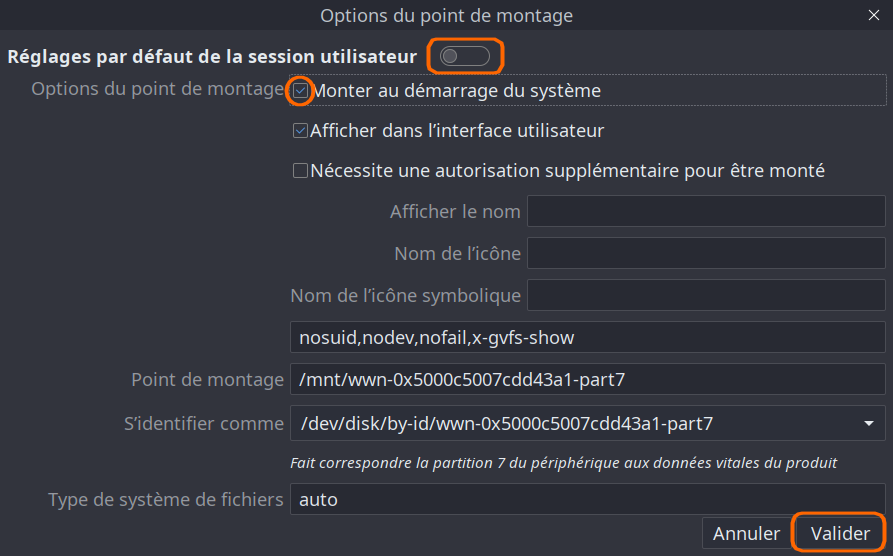The height and width of the screenshot is (556, 893).
Task: Click the nosuid,nodev,nofail mount options field
Action: tap(587, 338)
